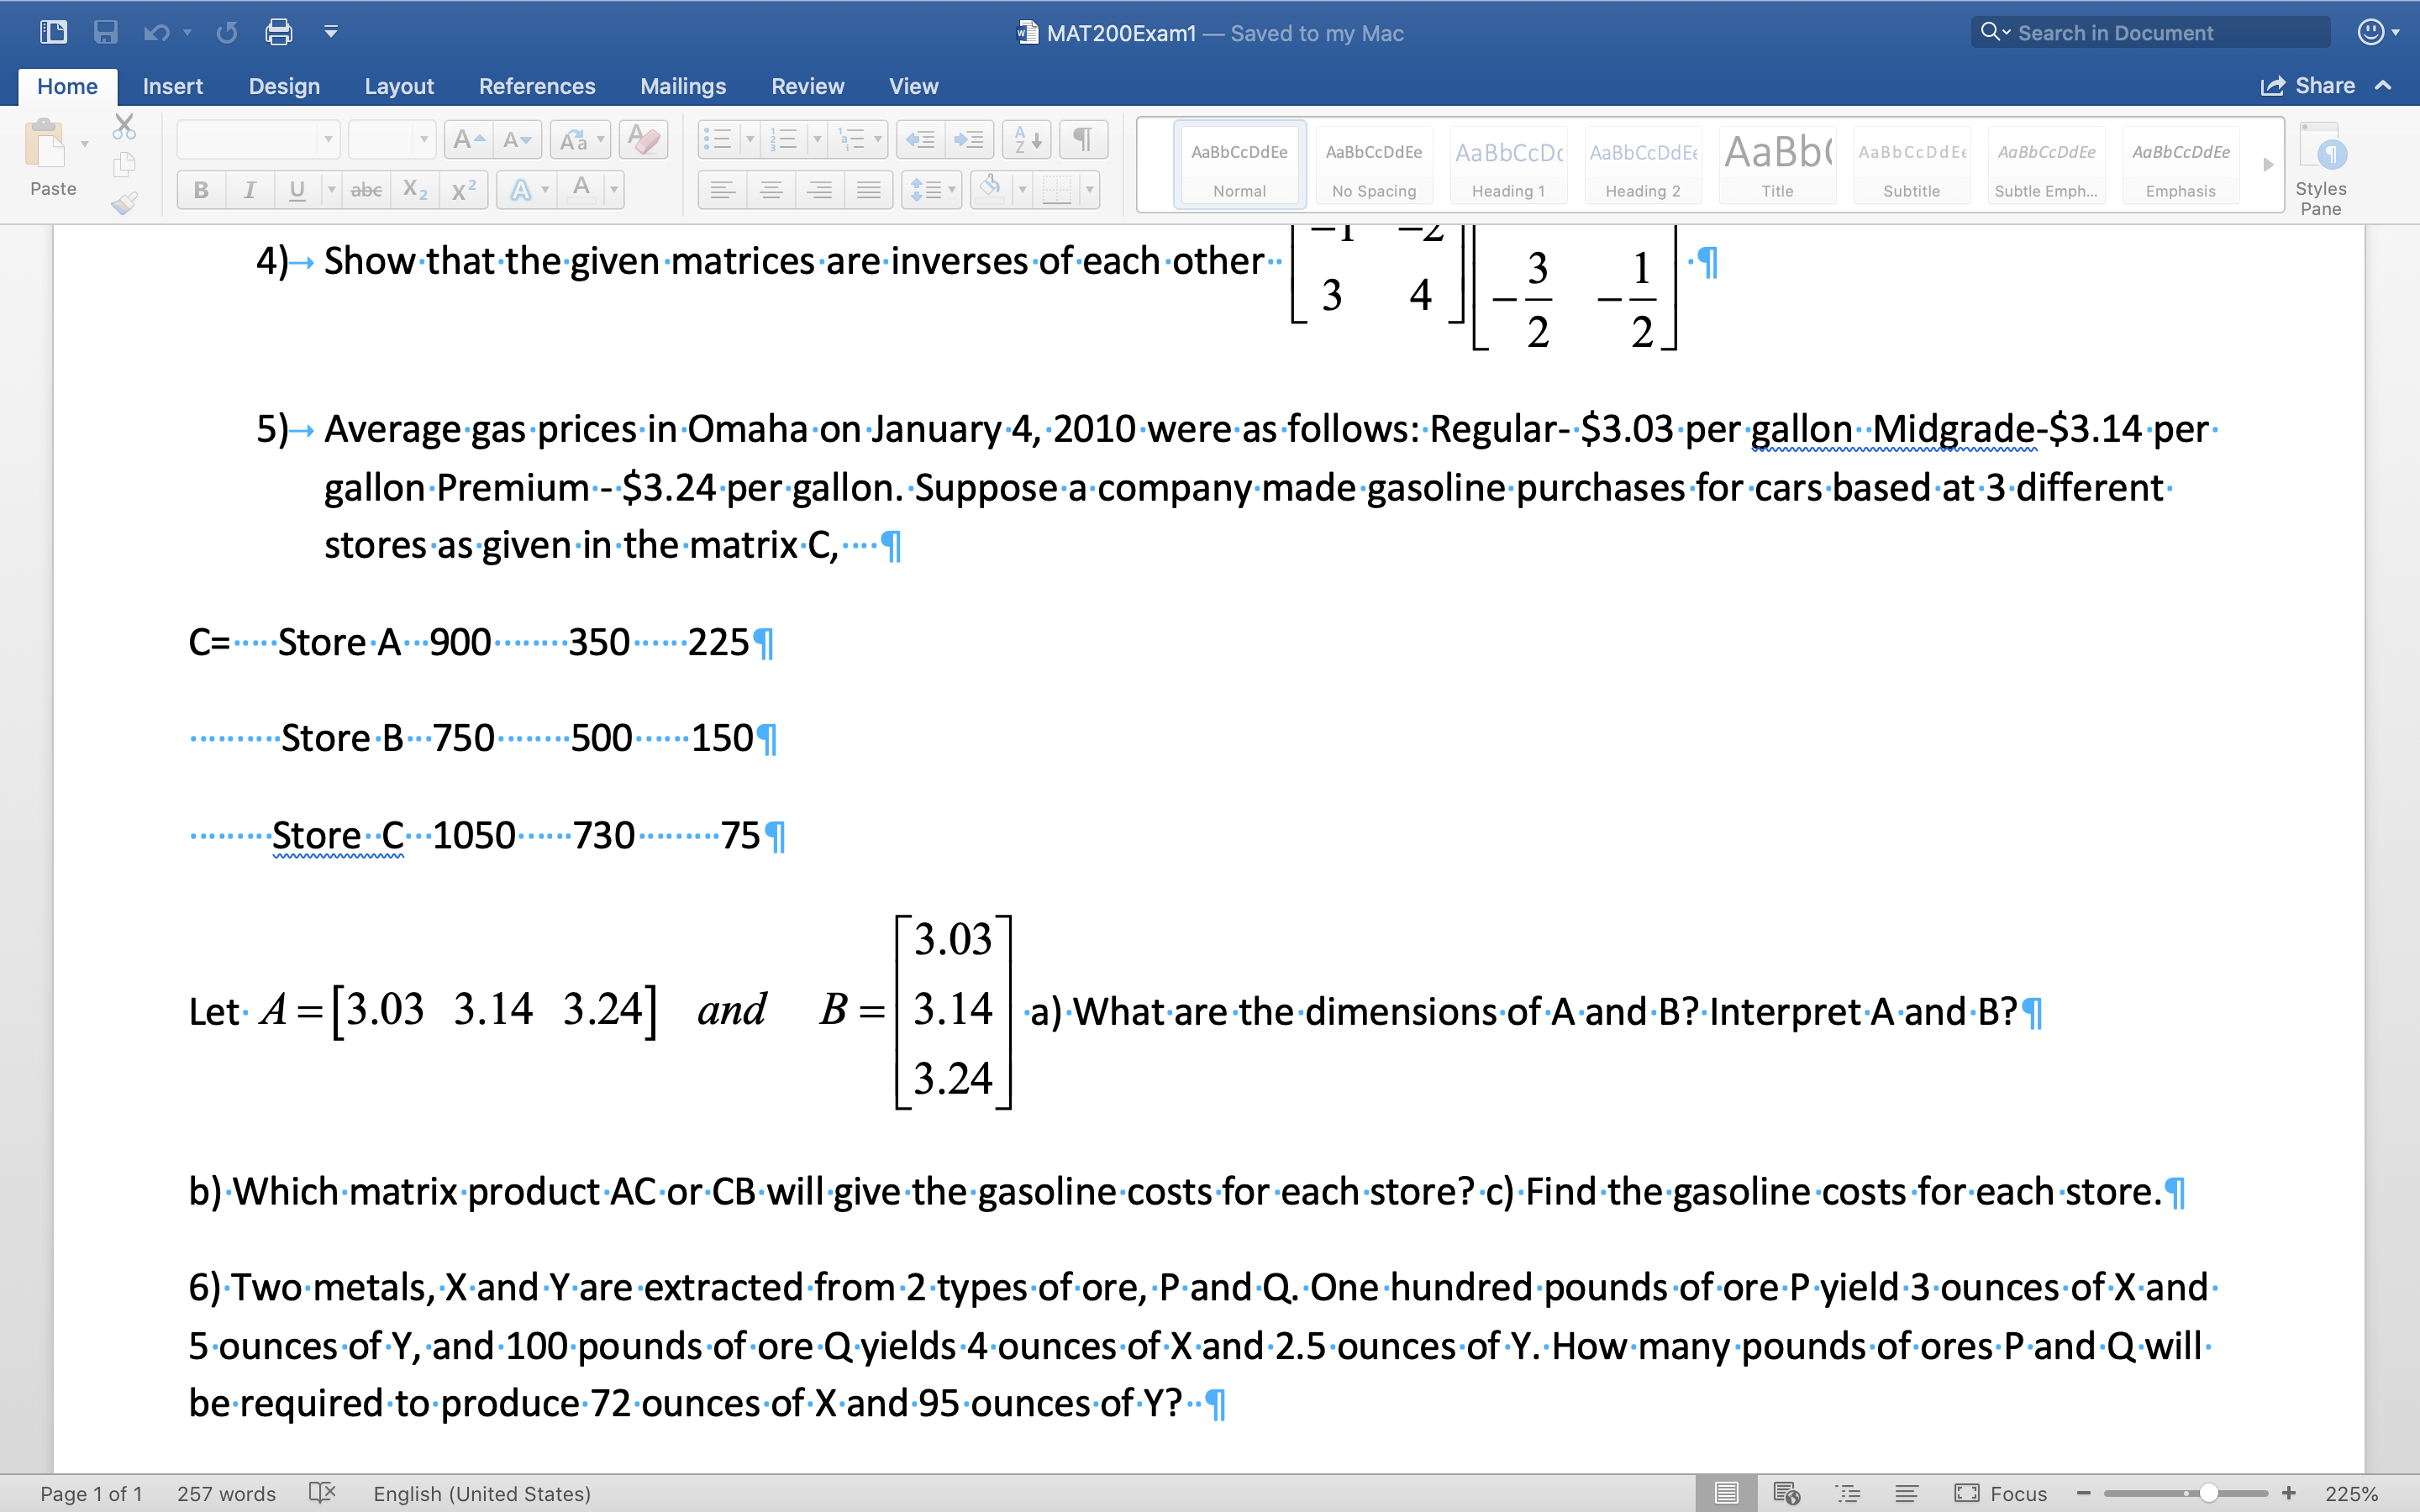Apply italic formatting to text
Viewport: 2420px width, 1512px height.
250,190
